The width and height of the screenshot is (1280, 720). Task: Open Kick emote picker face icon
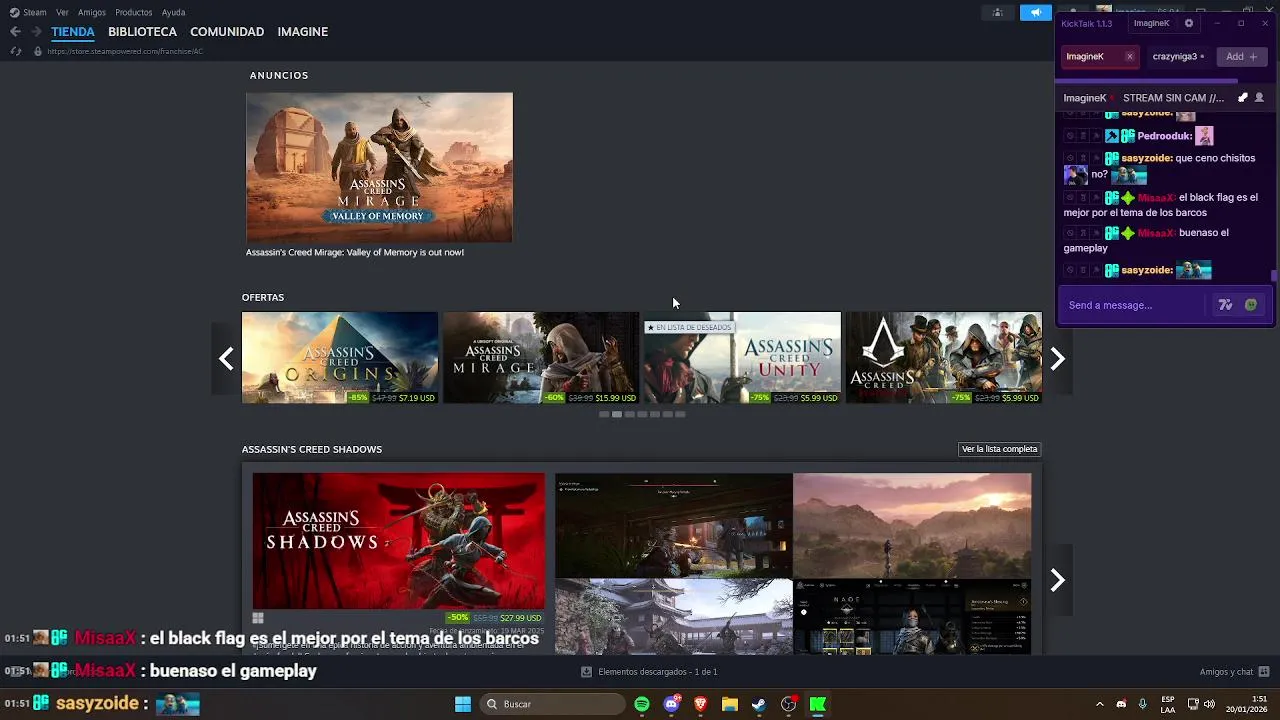[1251, 305]
